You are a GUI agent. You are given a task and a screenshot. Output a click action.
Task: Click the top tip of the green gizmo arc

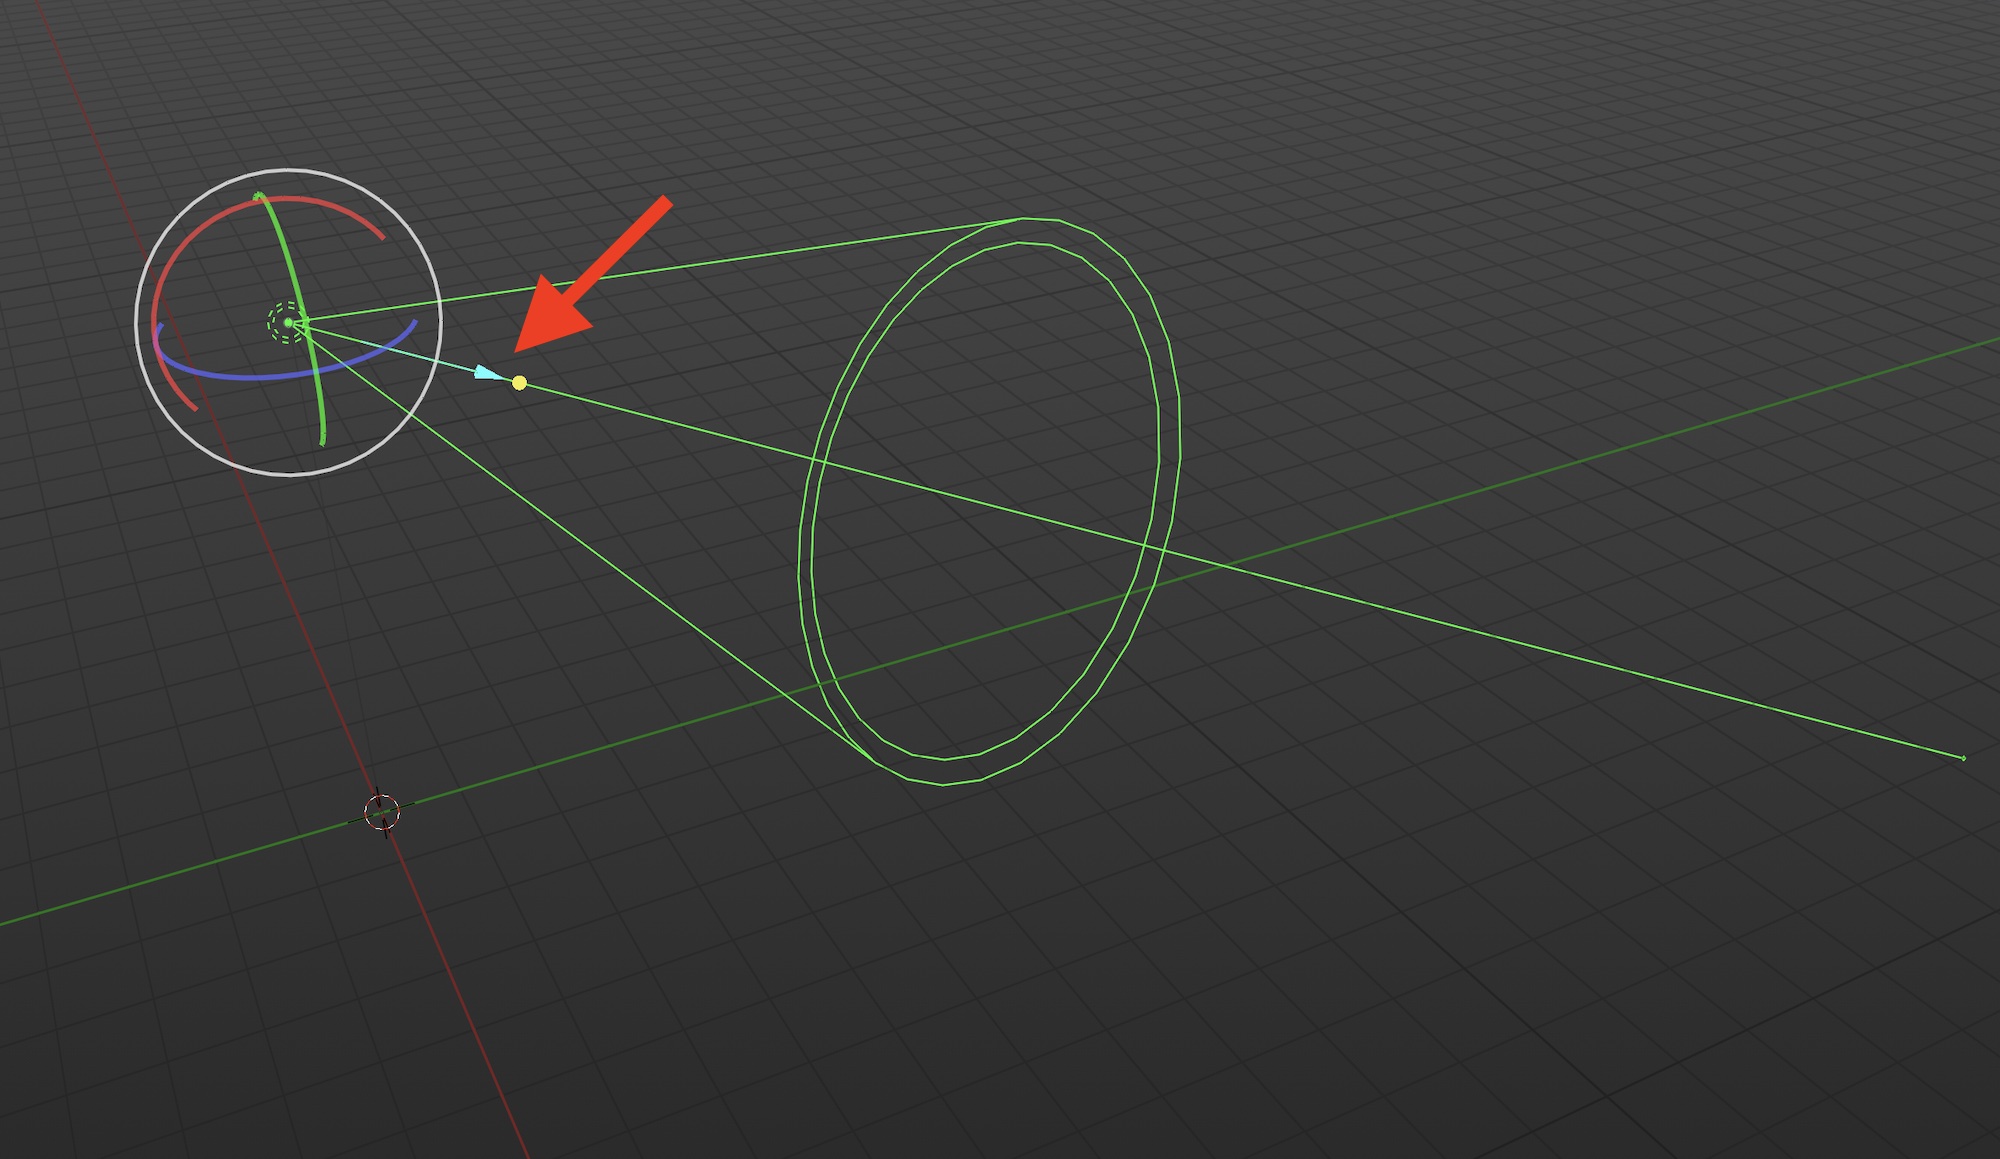pos(259,196)
